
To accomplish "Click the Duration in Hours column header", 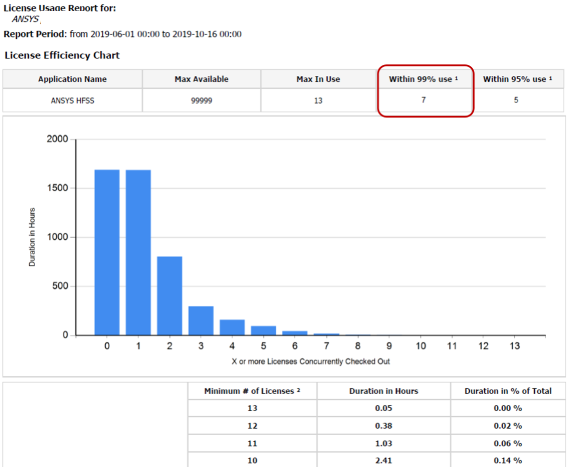I will point(383,391).
